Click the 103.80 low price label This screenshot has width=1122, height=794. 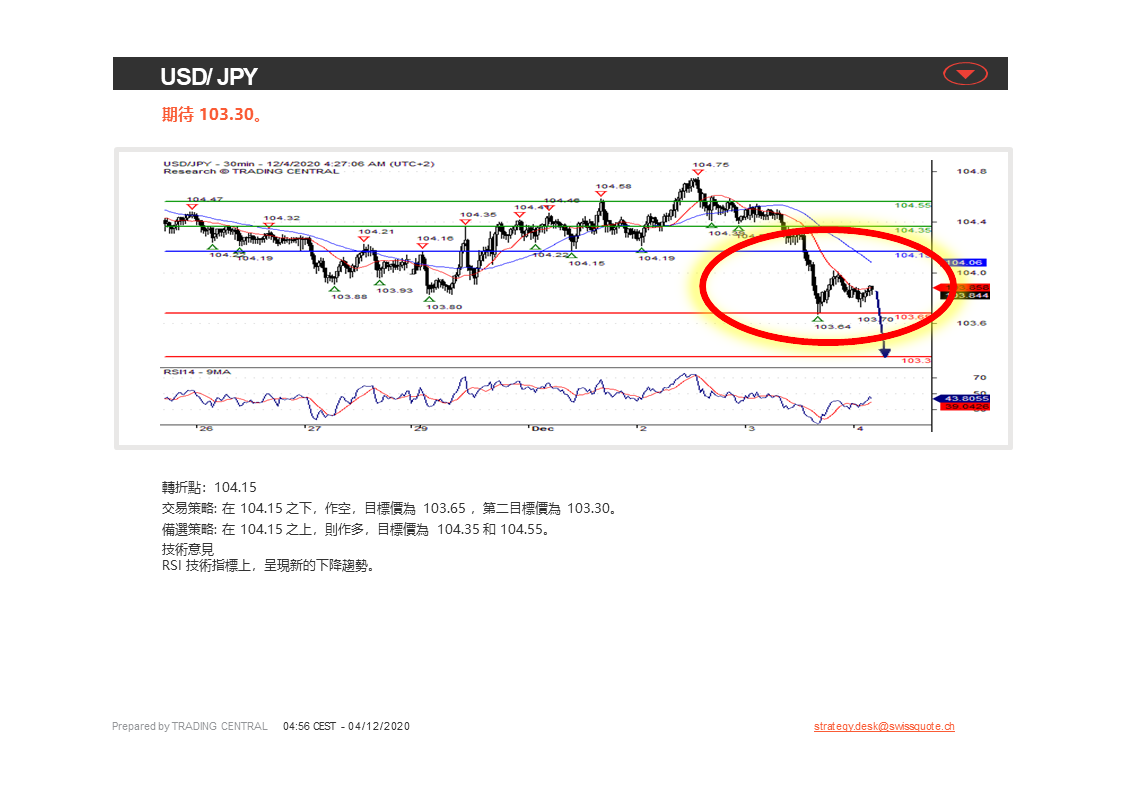(x=444, y=307)
